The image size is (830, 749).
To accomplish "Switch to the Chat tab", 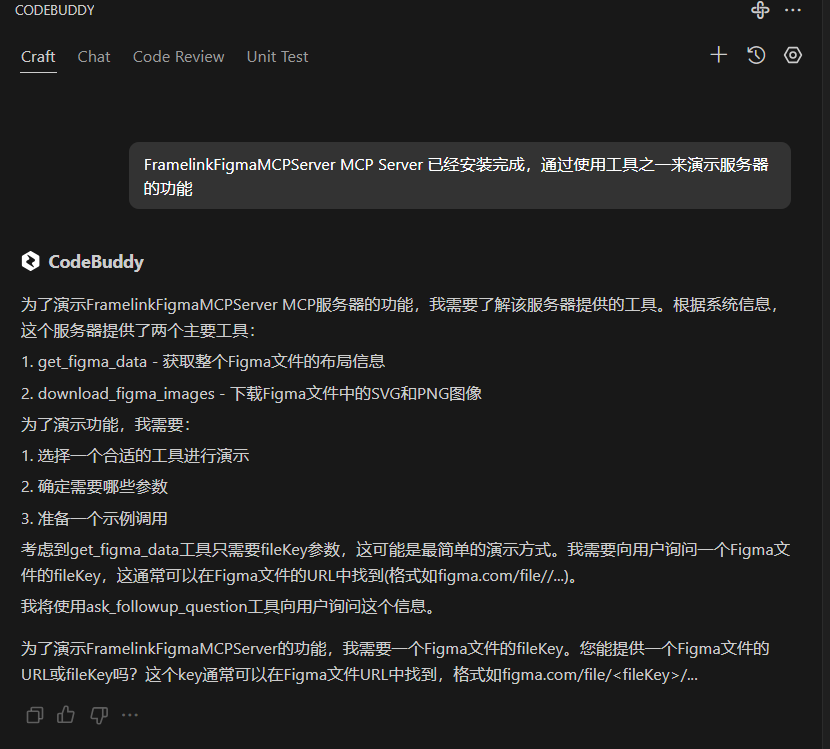I will coord(94,57).
